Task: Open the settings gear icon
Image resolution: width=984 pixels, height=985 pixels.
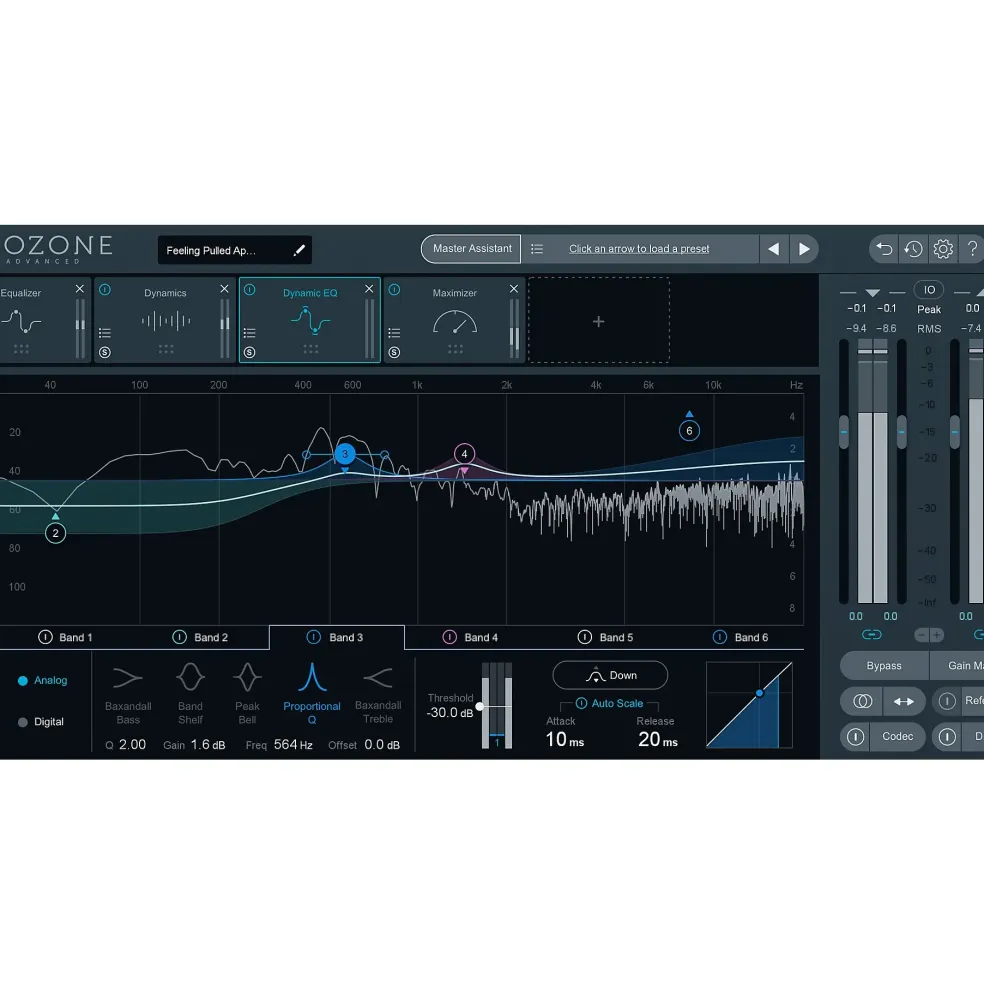Action: pyautogui.click(x=943, y=249)
